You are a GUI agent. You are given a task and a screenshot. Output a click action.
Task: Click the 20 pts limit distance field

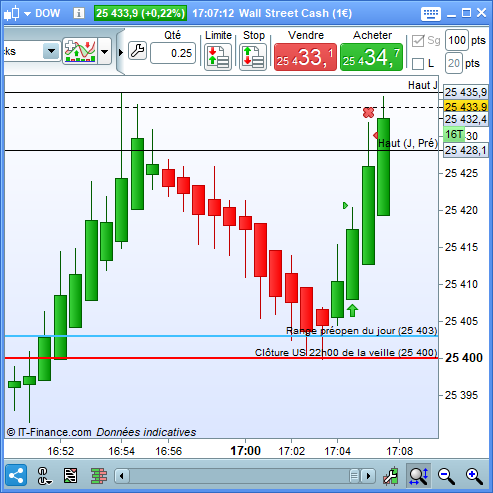tap(454, 63)
